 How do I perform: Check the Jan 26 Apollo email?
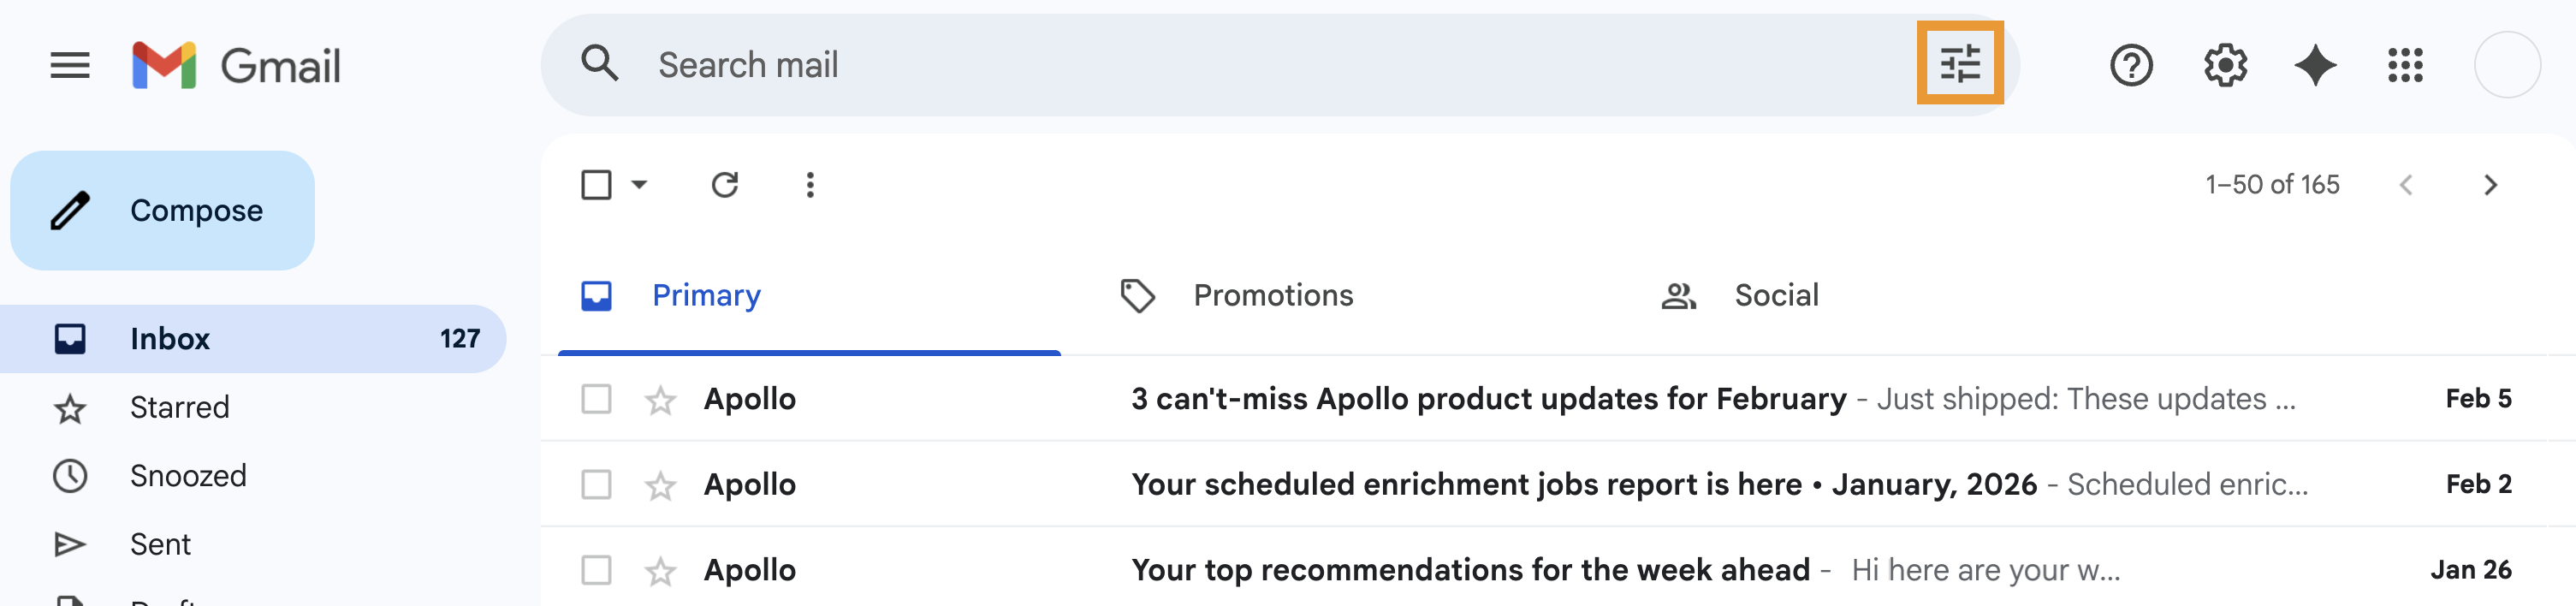[596, 570]
